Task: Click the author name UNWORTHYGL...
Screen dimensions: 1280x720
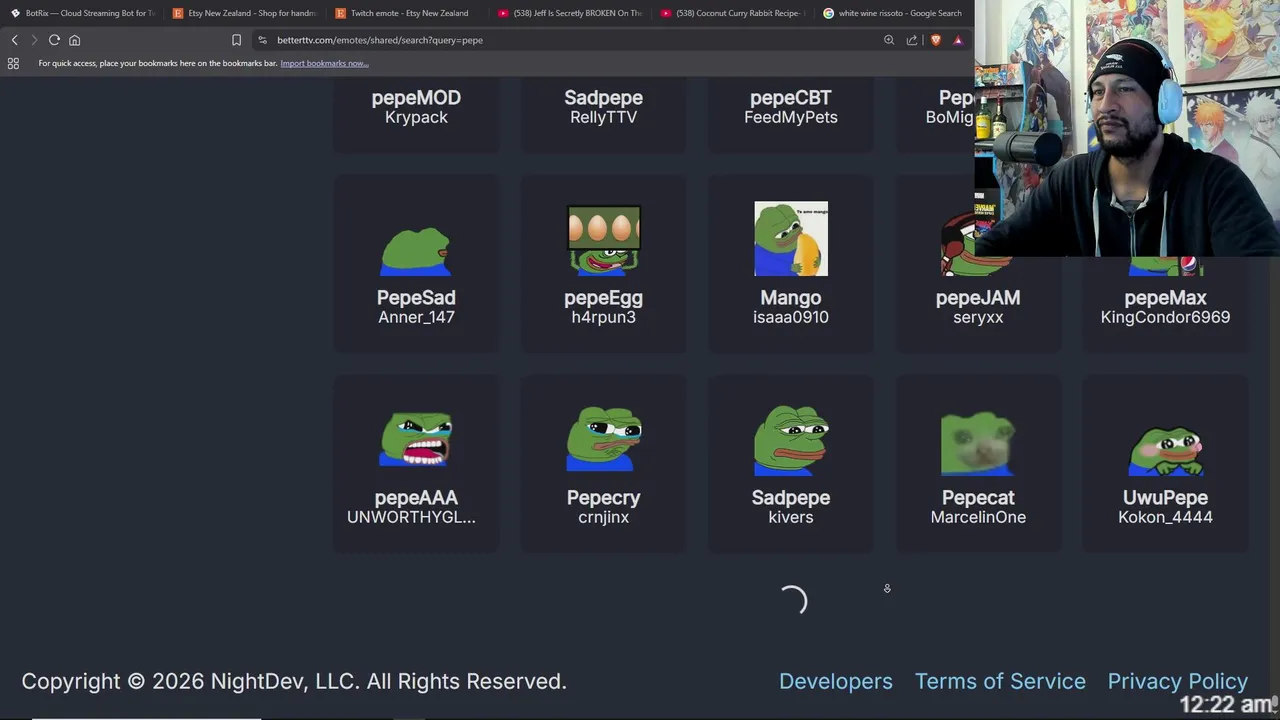Action: click(411, 517)
